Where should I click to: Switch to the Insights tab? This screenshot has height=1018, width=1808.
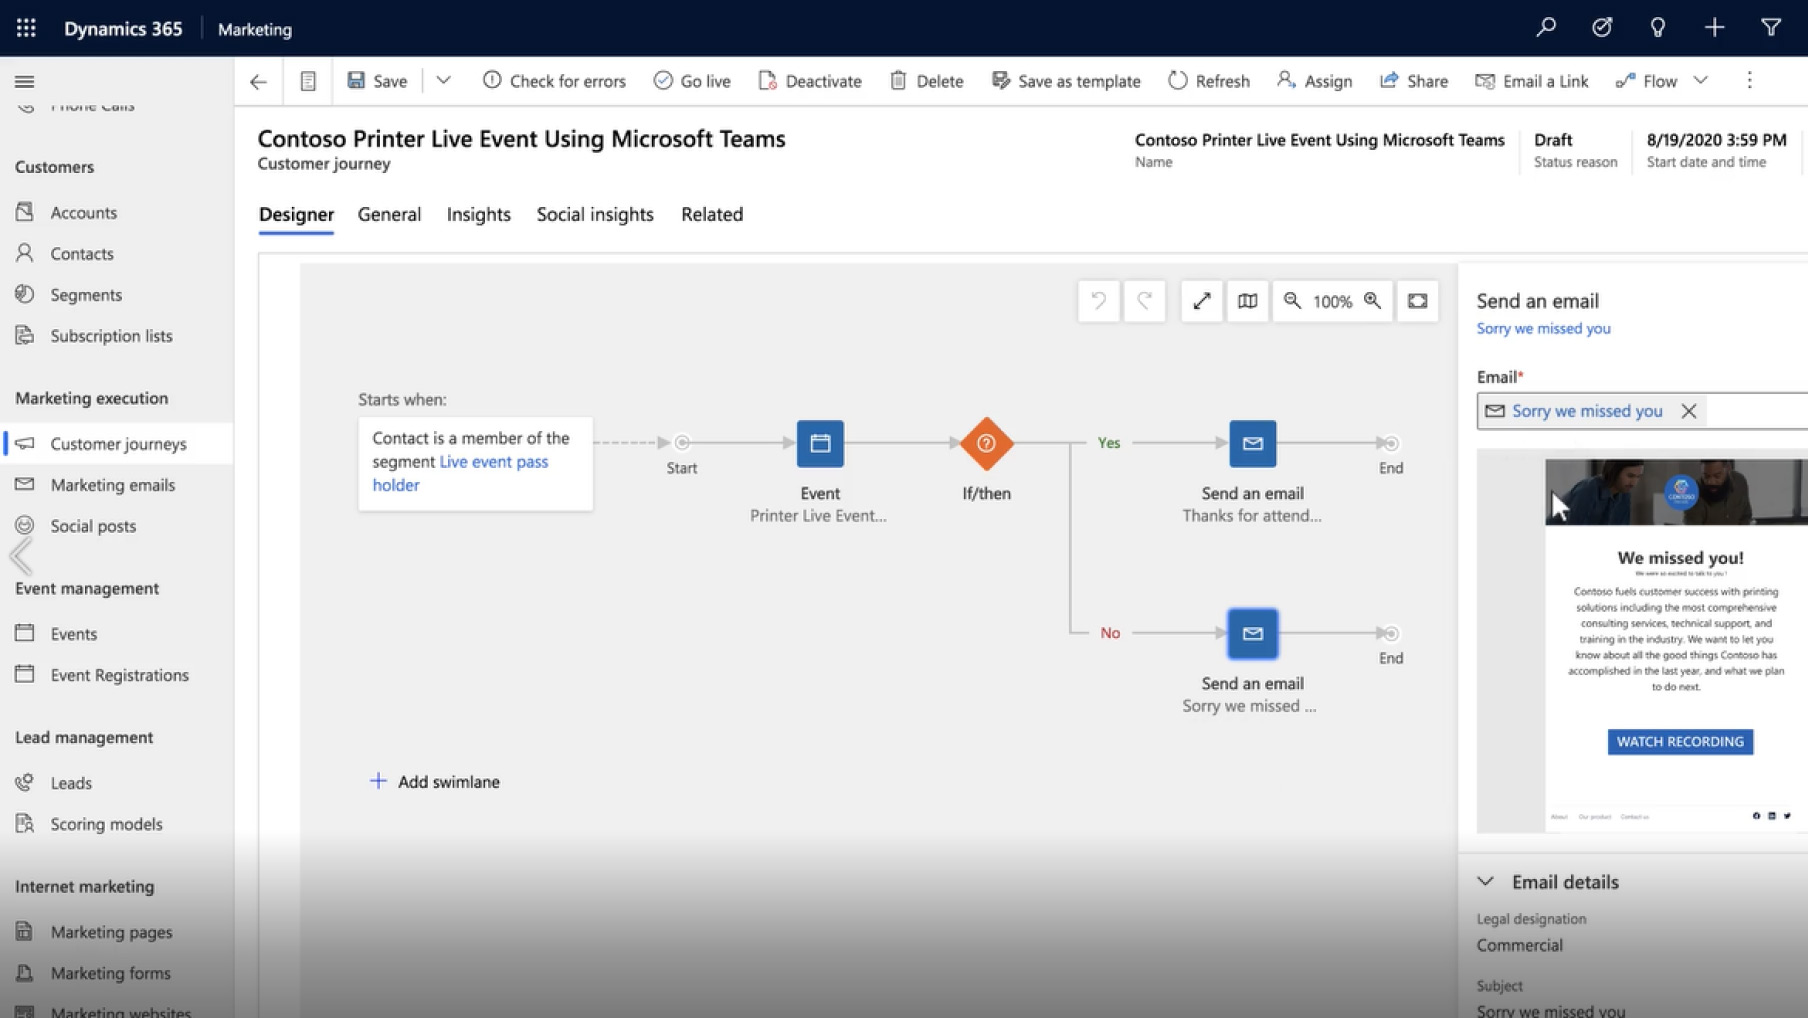click(x=478, y=214)
